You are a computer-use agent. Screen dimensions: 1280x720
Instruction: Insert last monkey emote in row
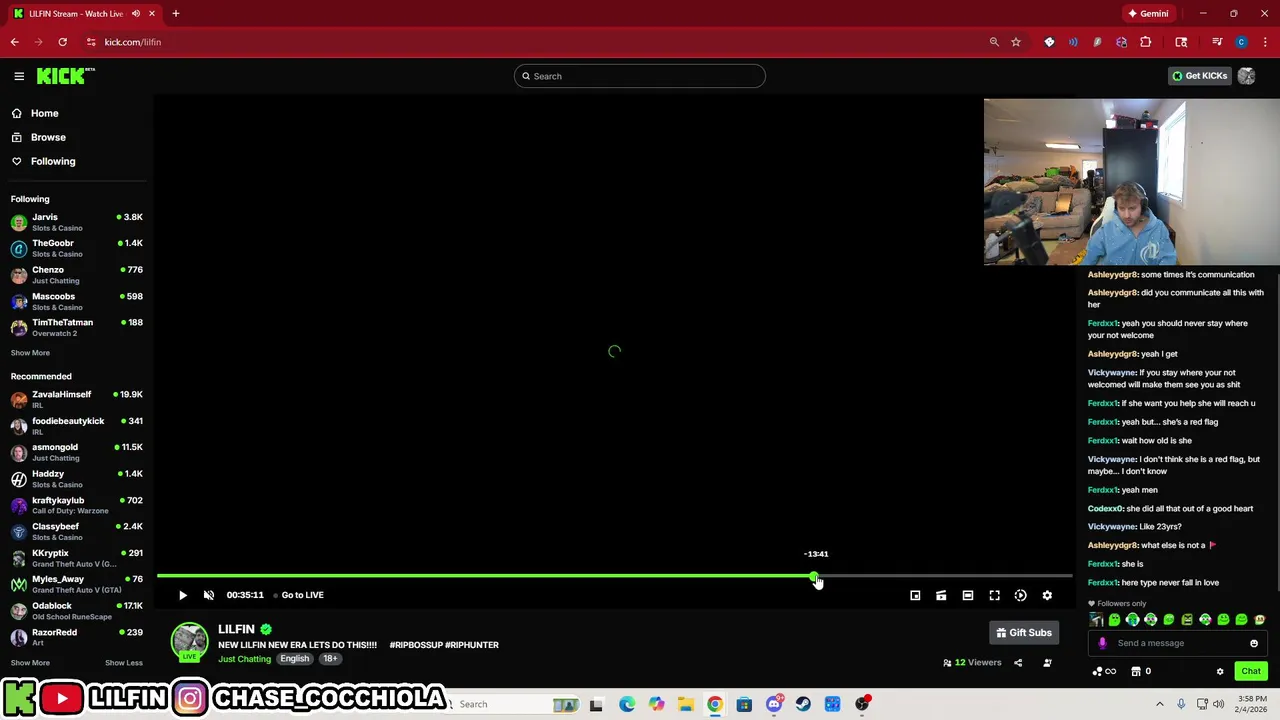(1260, 620)
